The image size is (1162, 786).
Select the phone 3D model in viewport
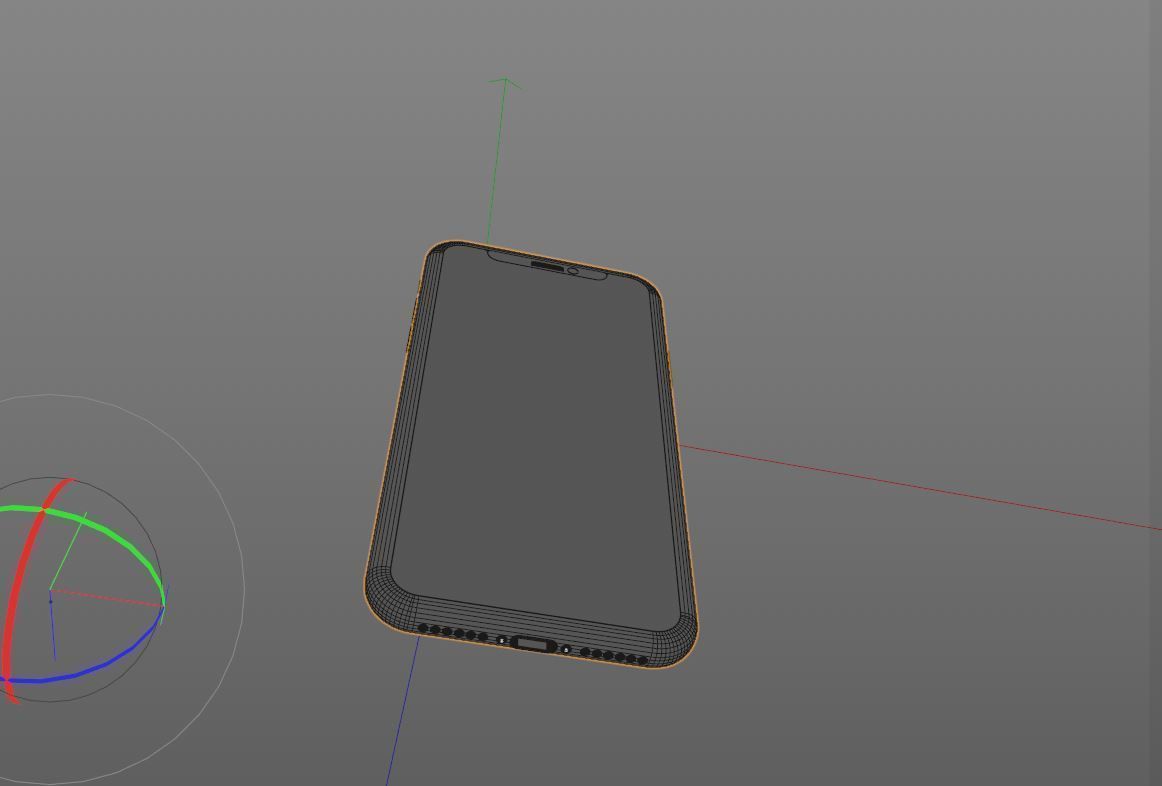tap(531, 453)
